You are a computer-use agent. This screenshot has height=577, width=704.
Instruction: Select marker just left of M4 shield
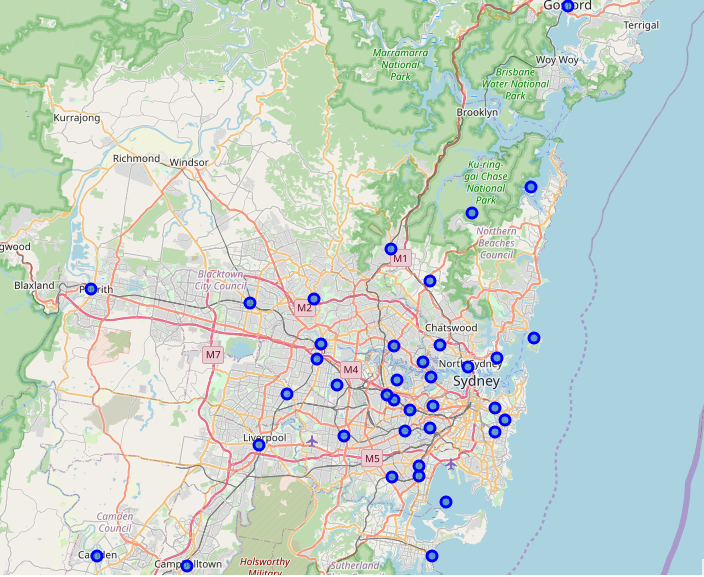(x=337, y=385)
